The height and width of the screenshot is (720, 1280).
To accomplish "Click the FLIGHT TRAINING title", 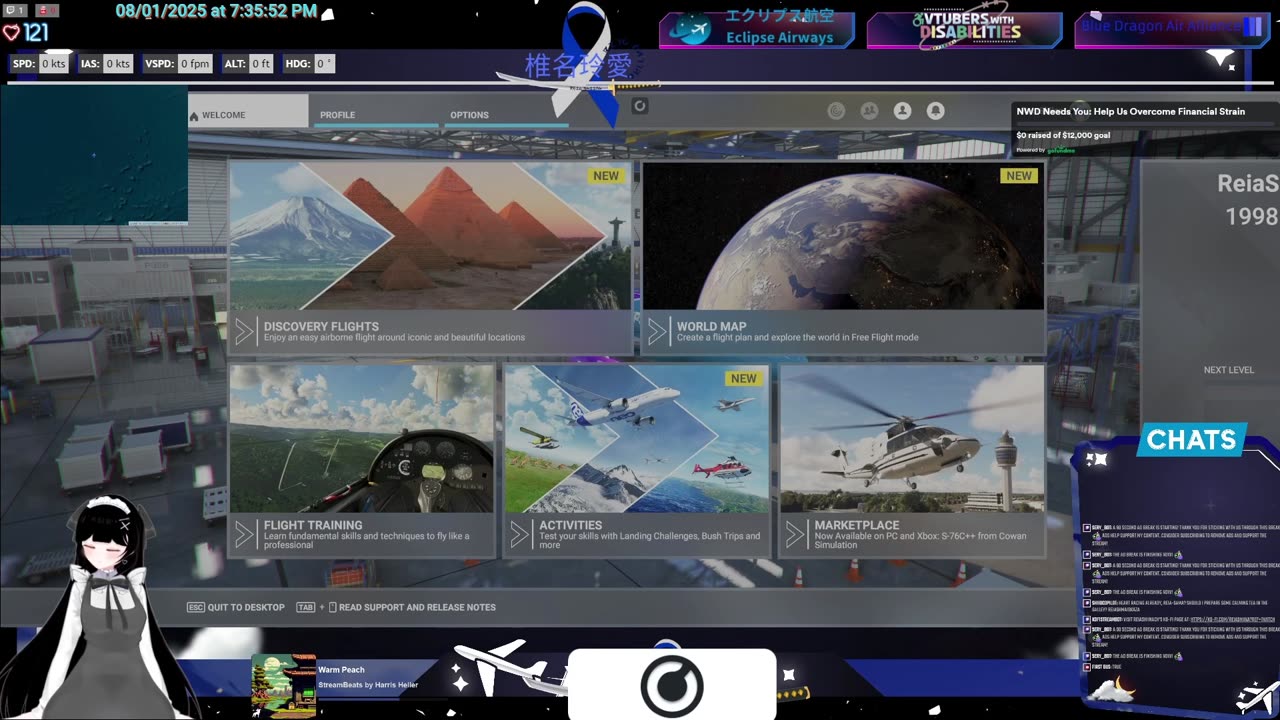I will click(313, 525).
